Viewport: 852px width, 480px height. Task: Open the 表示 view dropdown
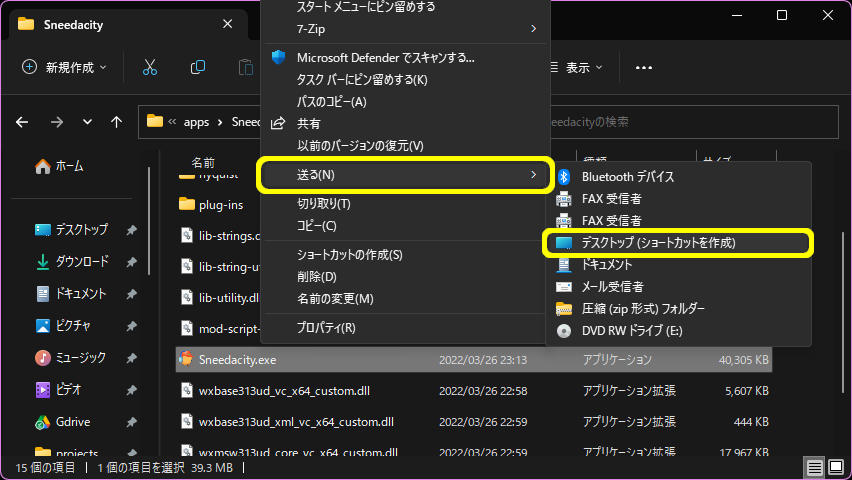pos(577,67)
